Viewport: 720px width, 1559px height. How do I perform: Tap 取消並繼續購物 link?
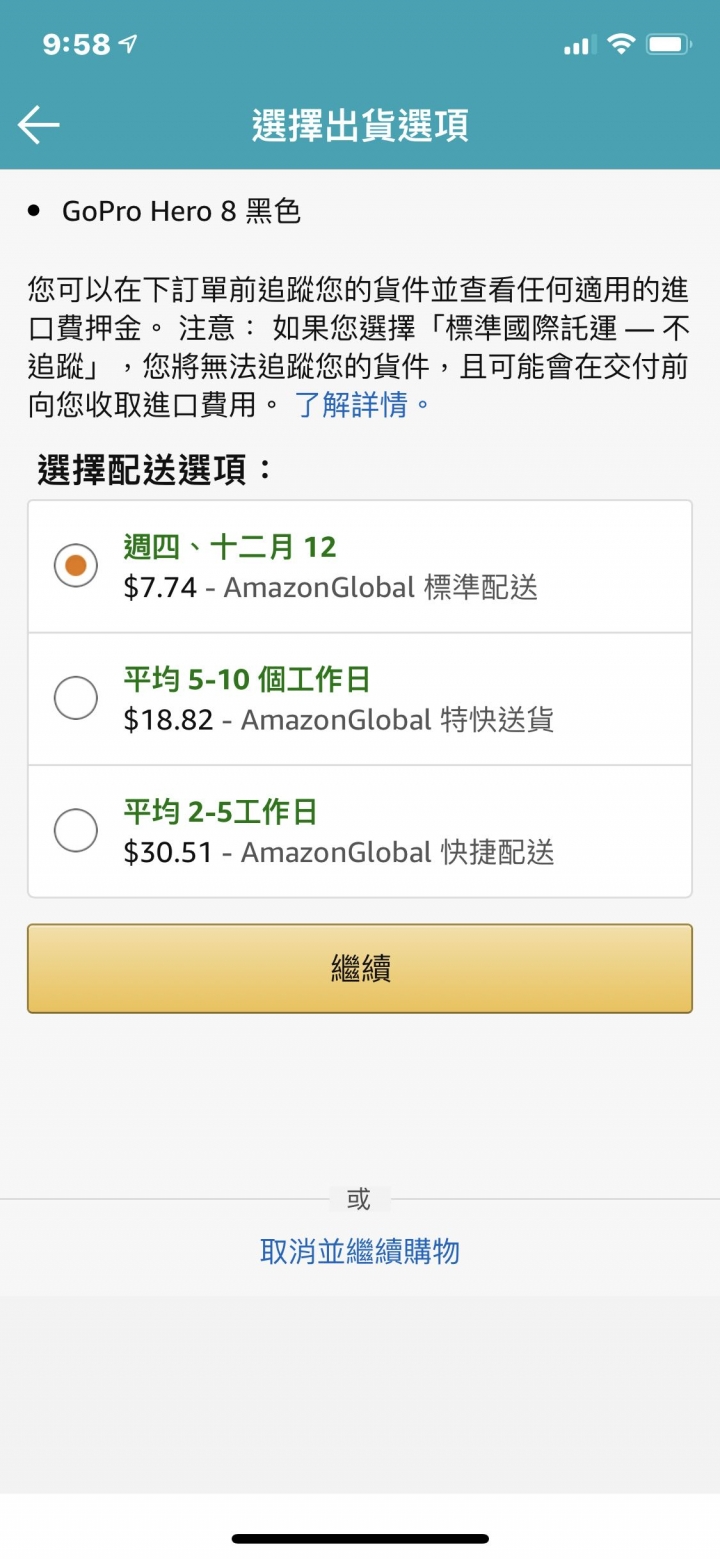(360, 1251)
